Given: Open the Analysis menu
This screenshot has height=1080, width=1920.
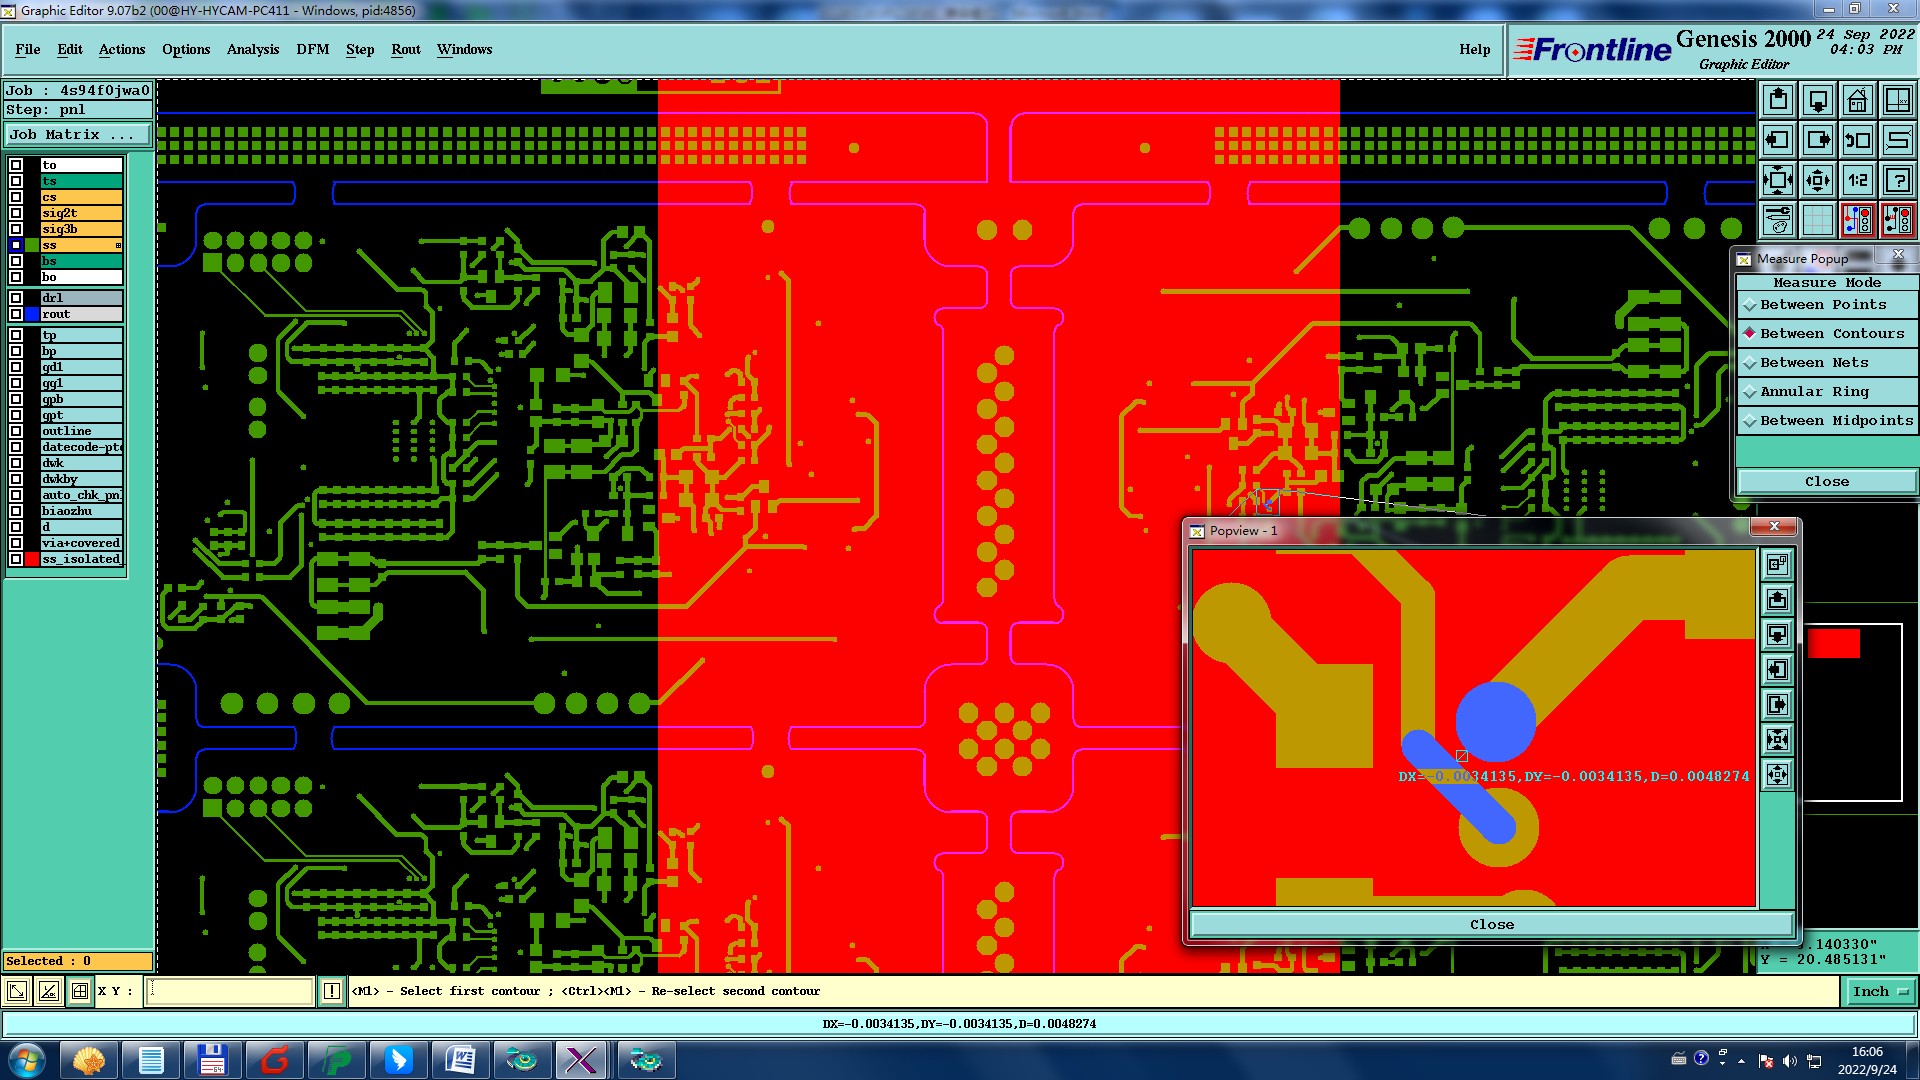Looking at the screenshot, I should (252, 49).
